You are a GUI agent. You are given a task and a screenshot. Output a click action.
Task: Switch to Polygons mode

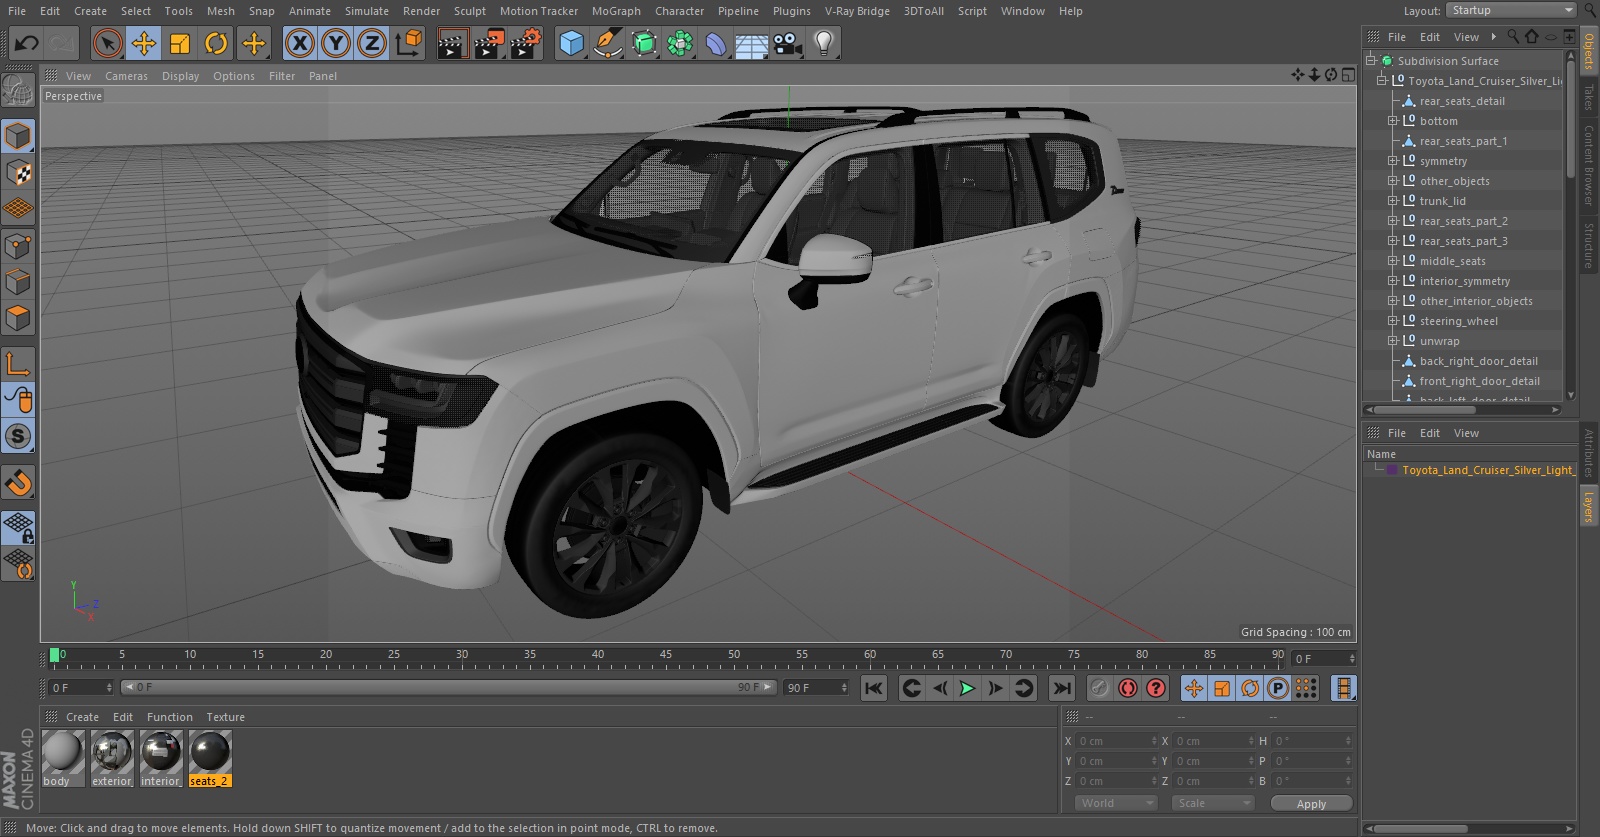pos(18,319)
